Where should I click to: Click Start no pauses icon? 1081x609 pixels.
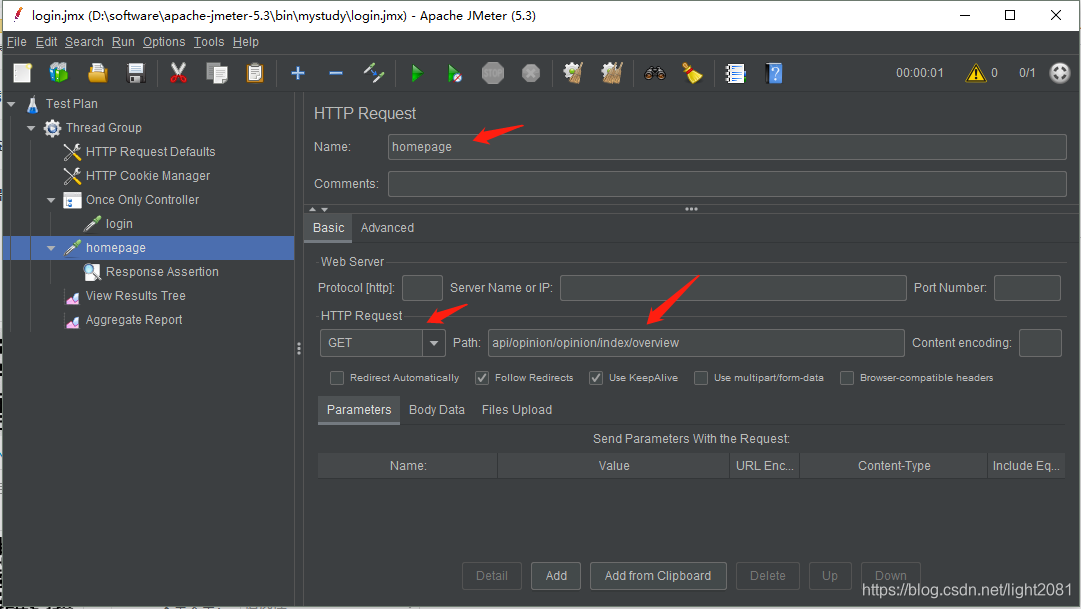click(x=454, y=73)
